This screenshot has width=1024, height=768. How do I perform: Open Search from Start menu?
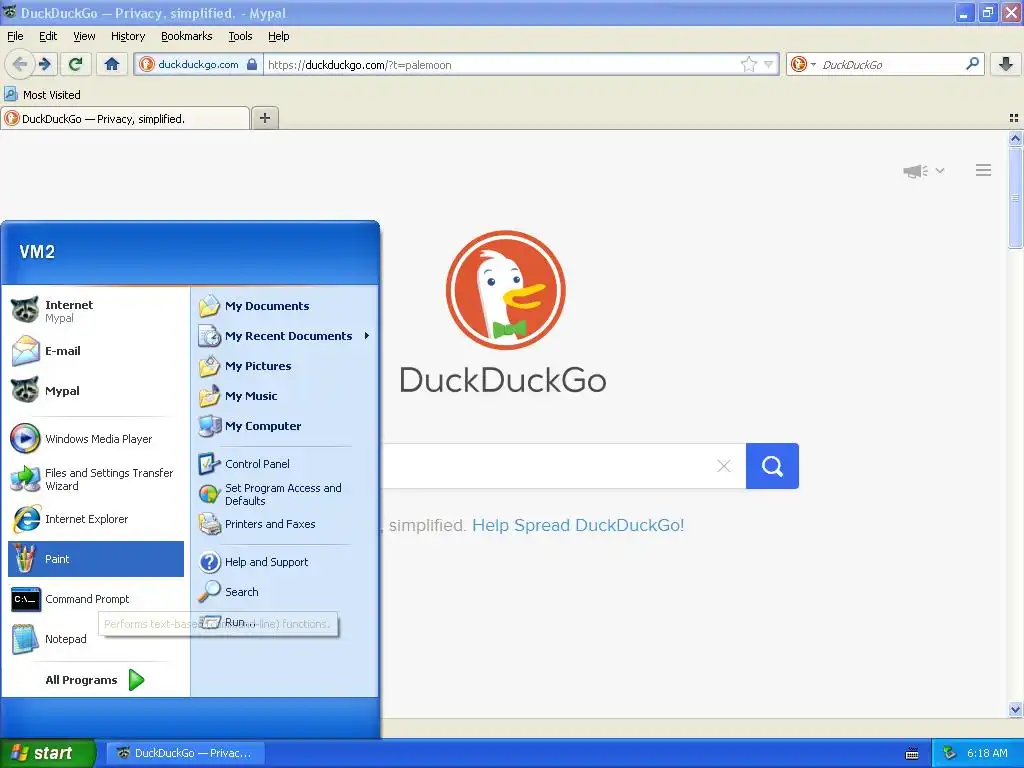click(284, 592)
